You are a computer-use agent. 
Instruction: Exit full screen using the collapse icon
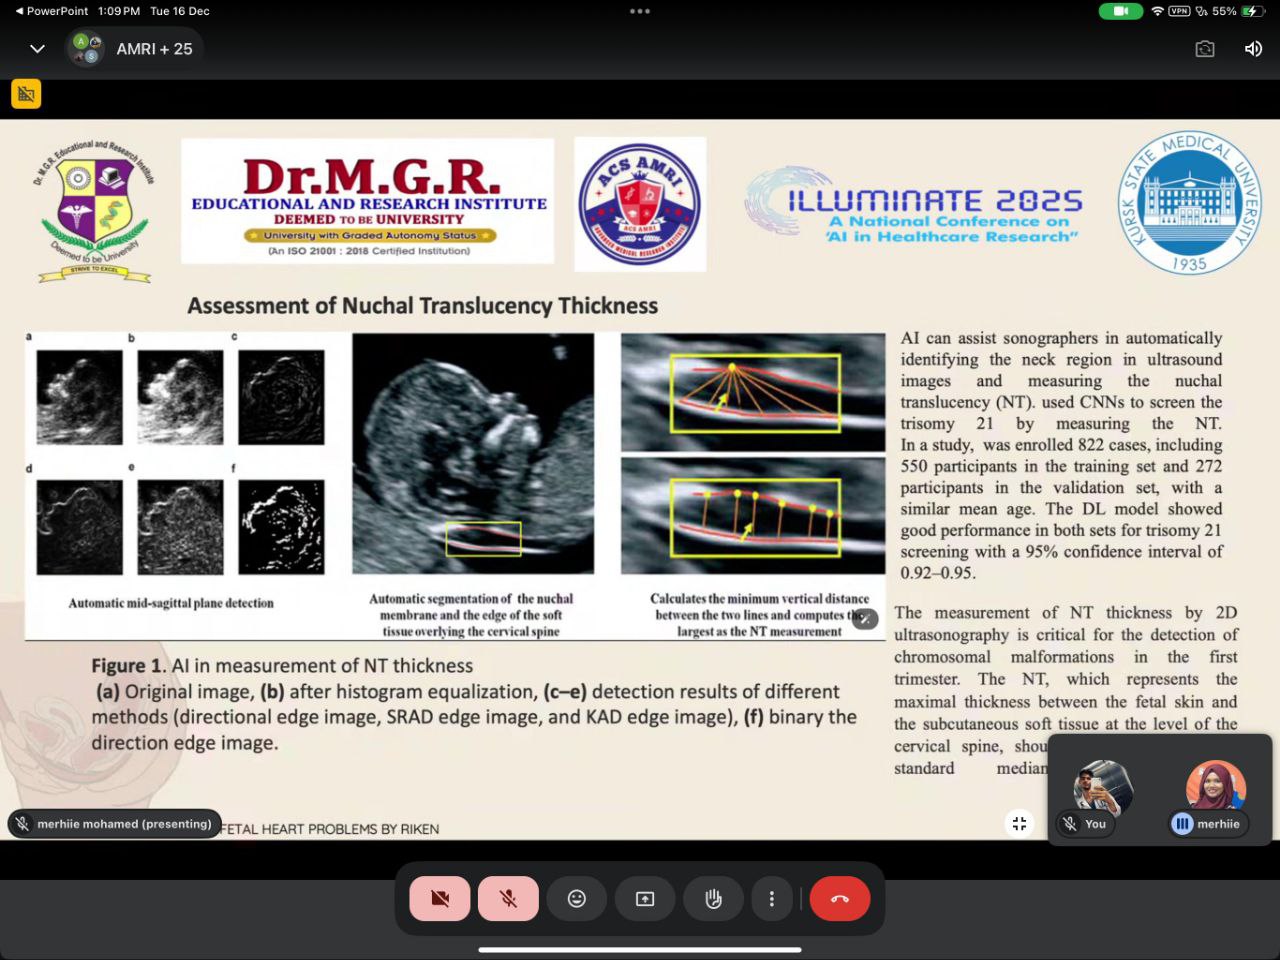click(x=1019, y=823)
